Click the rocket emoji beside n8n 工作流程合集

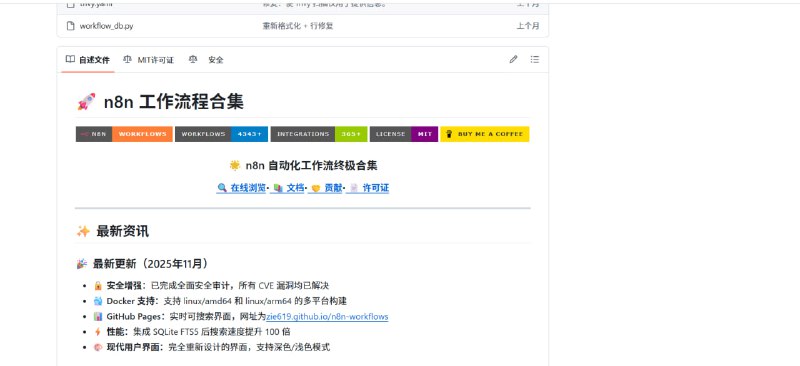pyautogui.click(x=86, y=102)
